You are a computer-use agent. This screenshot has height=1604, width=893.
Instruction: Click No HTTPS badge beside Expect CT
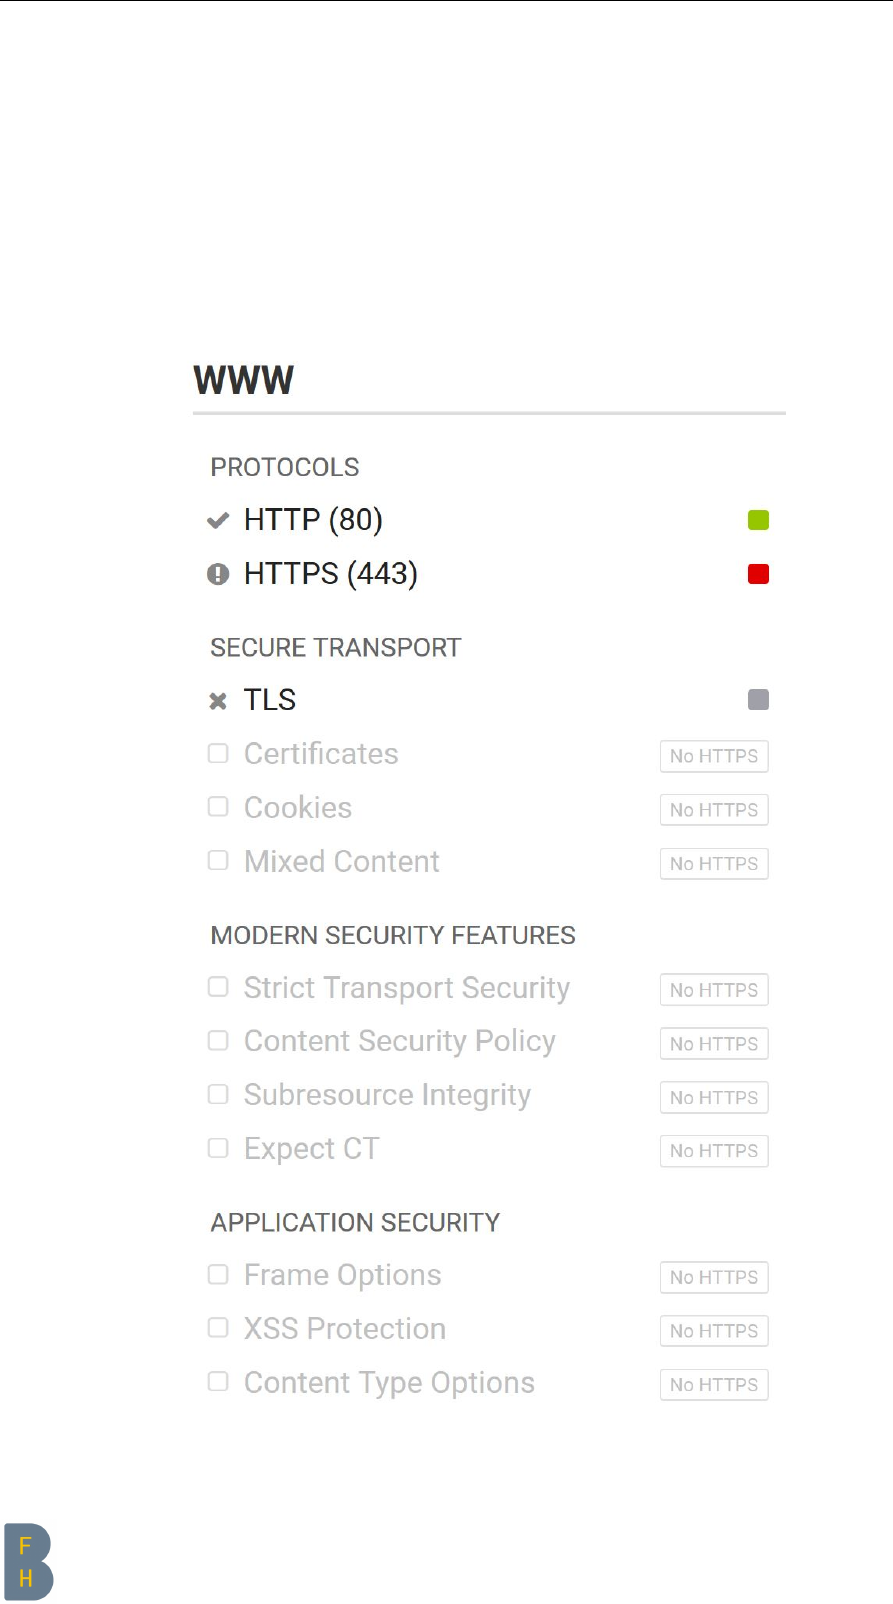pos(714,1151)
